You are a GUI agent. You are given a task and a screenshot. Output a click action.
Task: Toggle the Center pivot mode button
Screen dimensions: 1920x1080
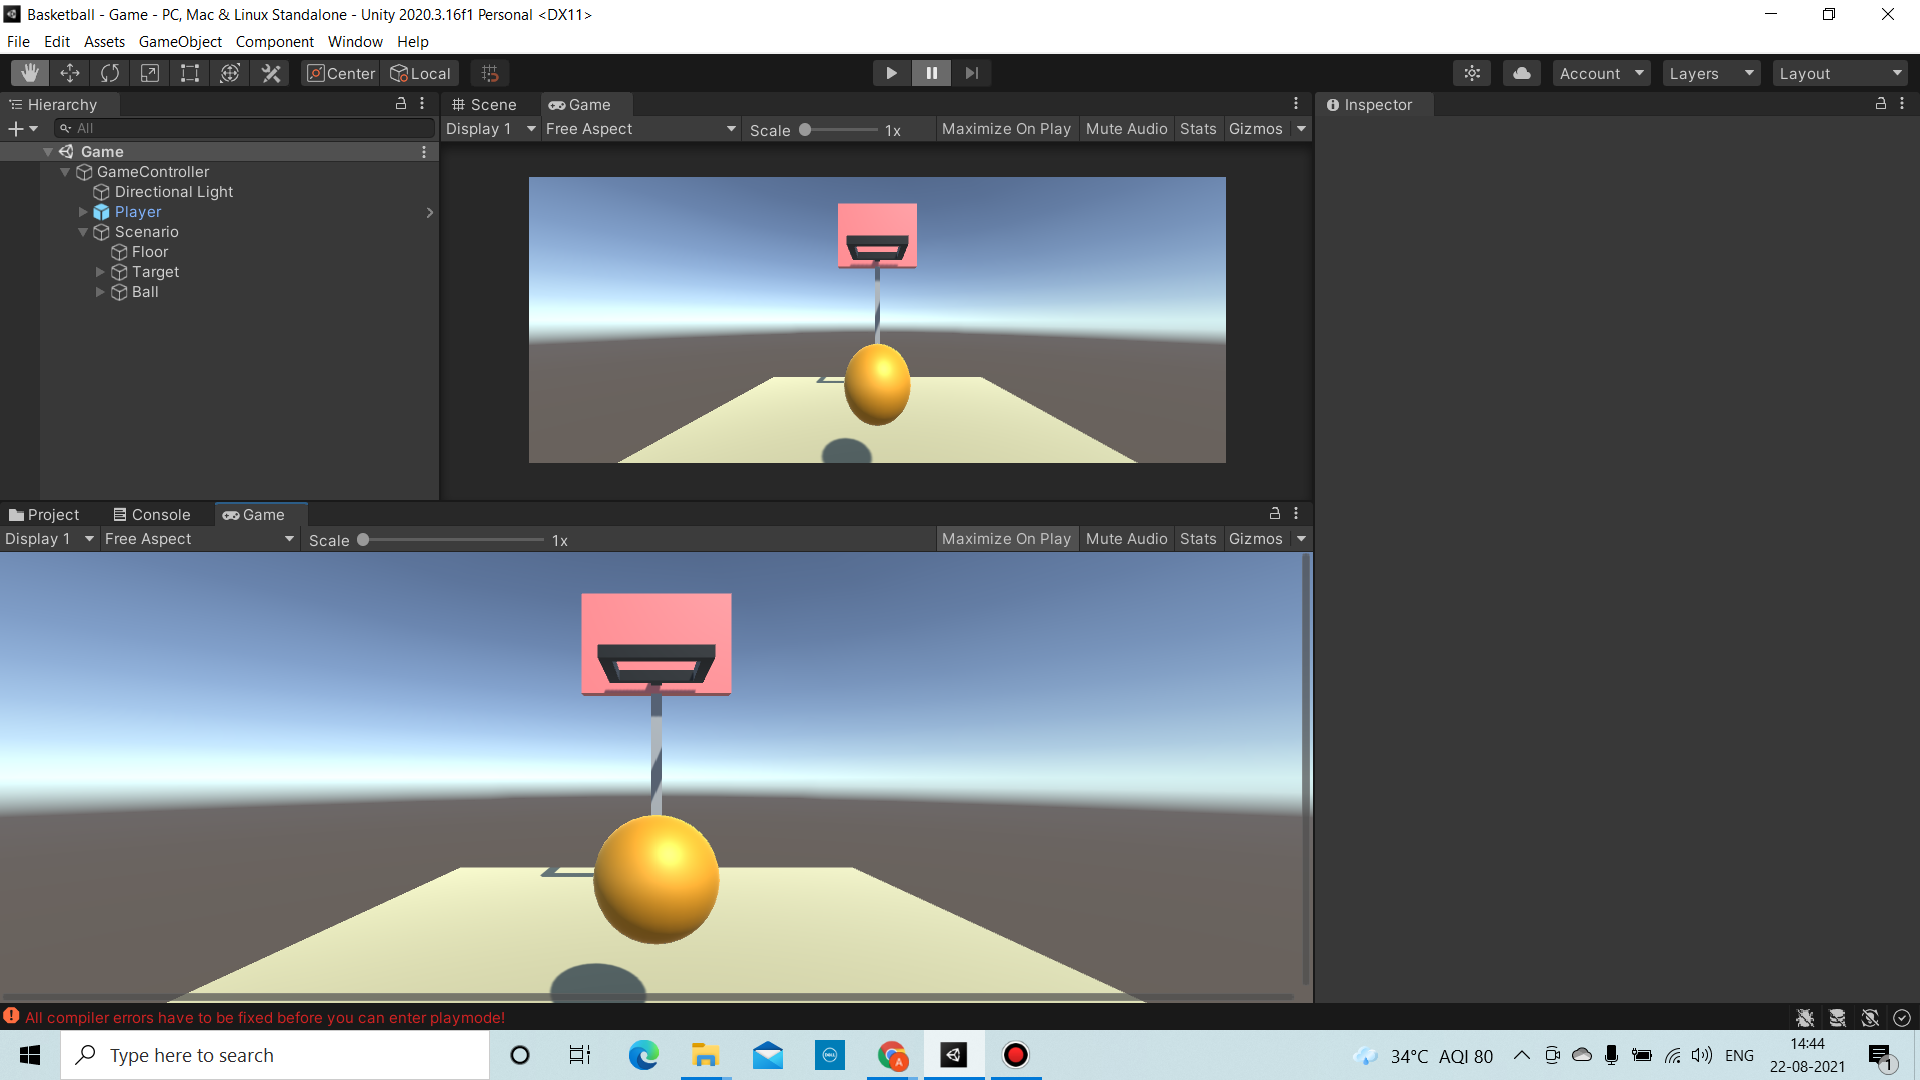(341, 73)
